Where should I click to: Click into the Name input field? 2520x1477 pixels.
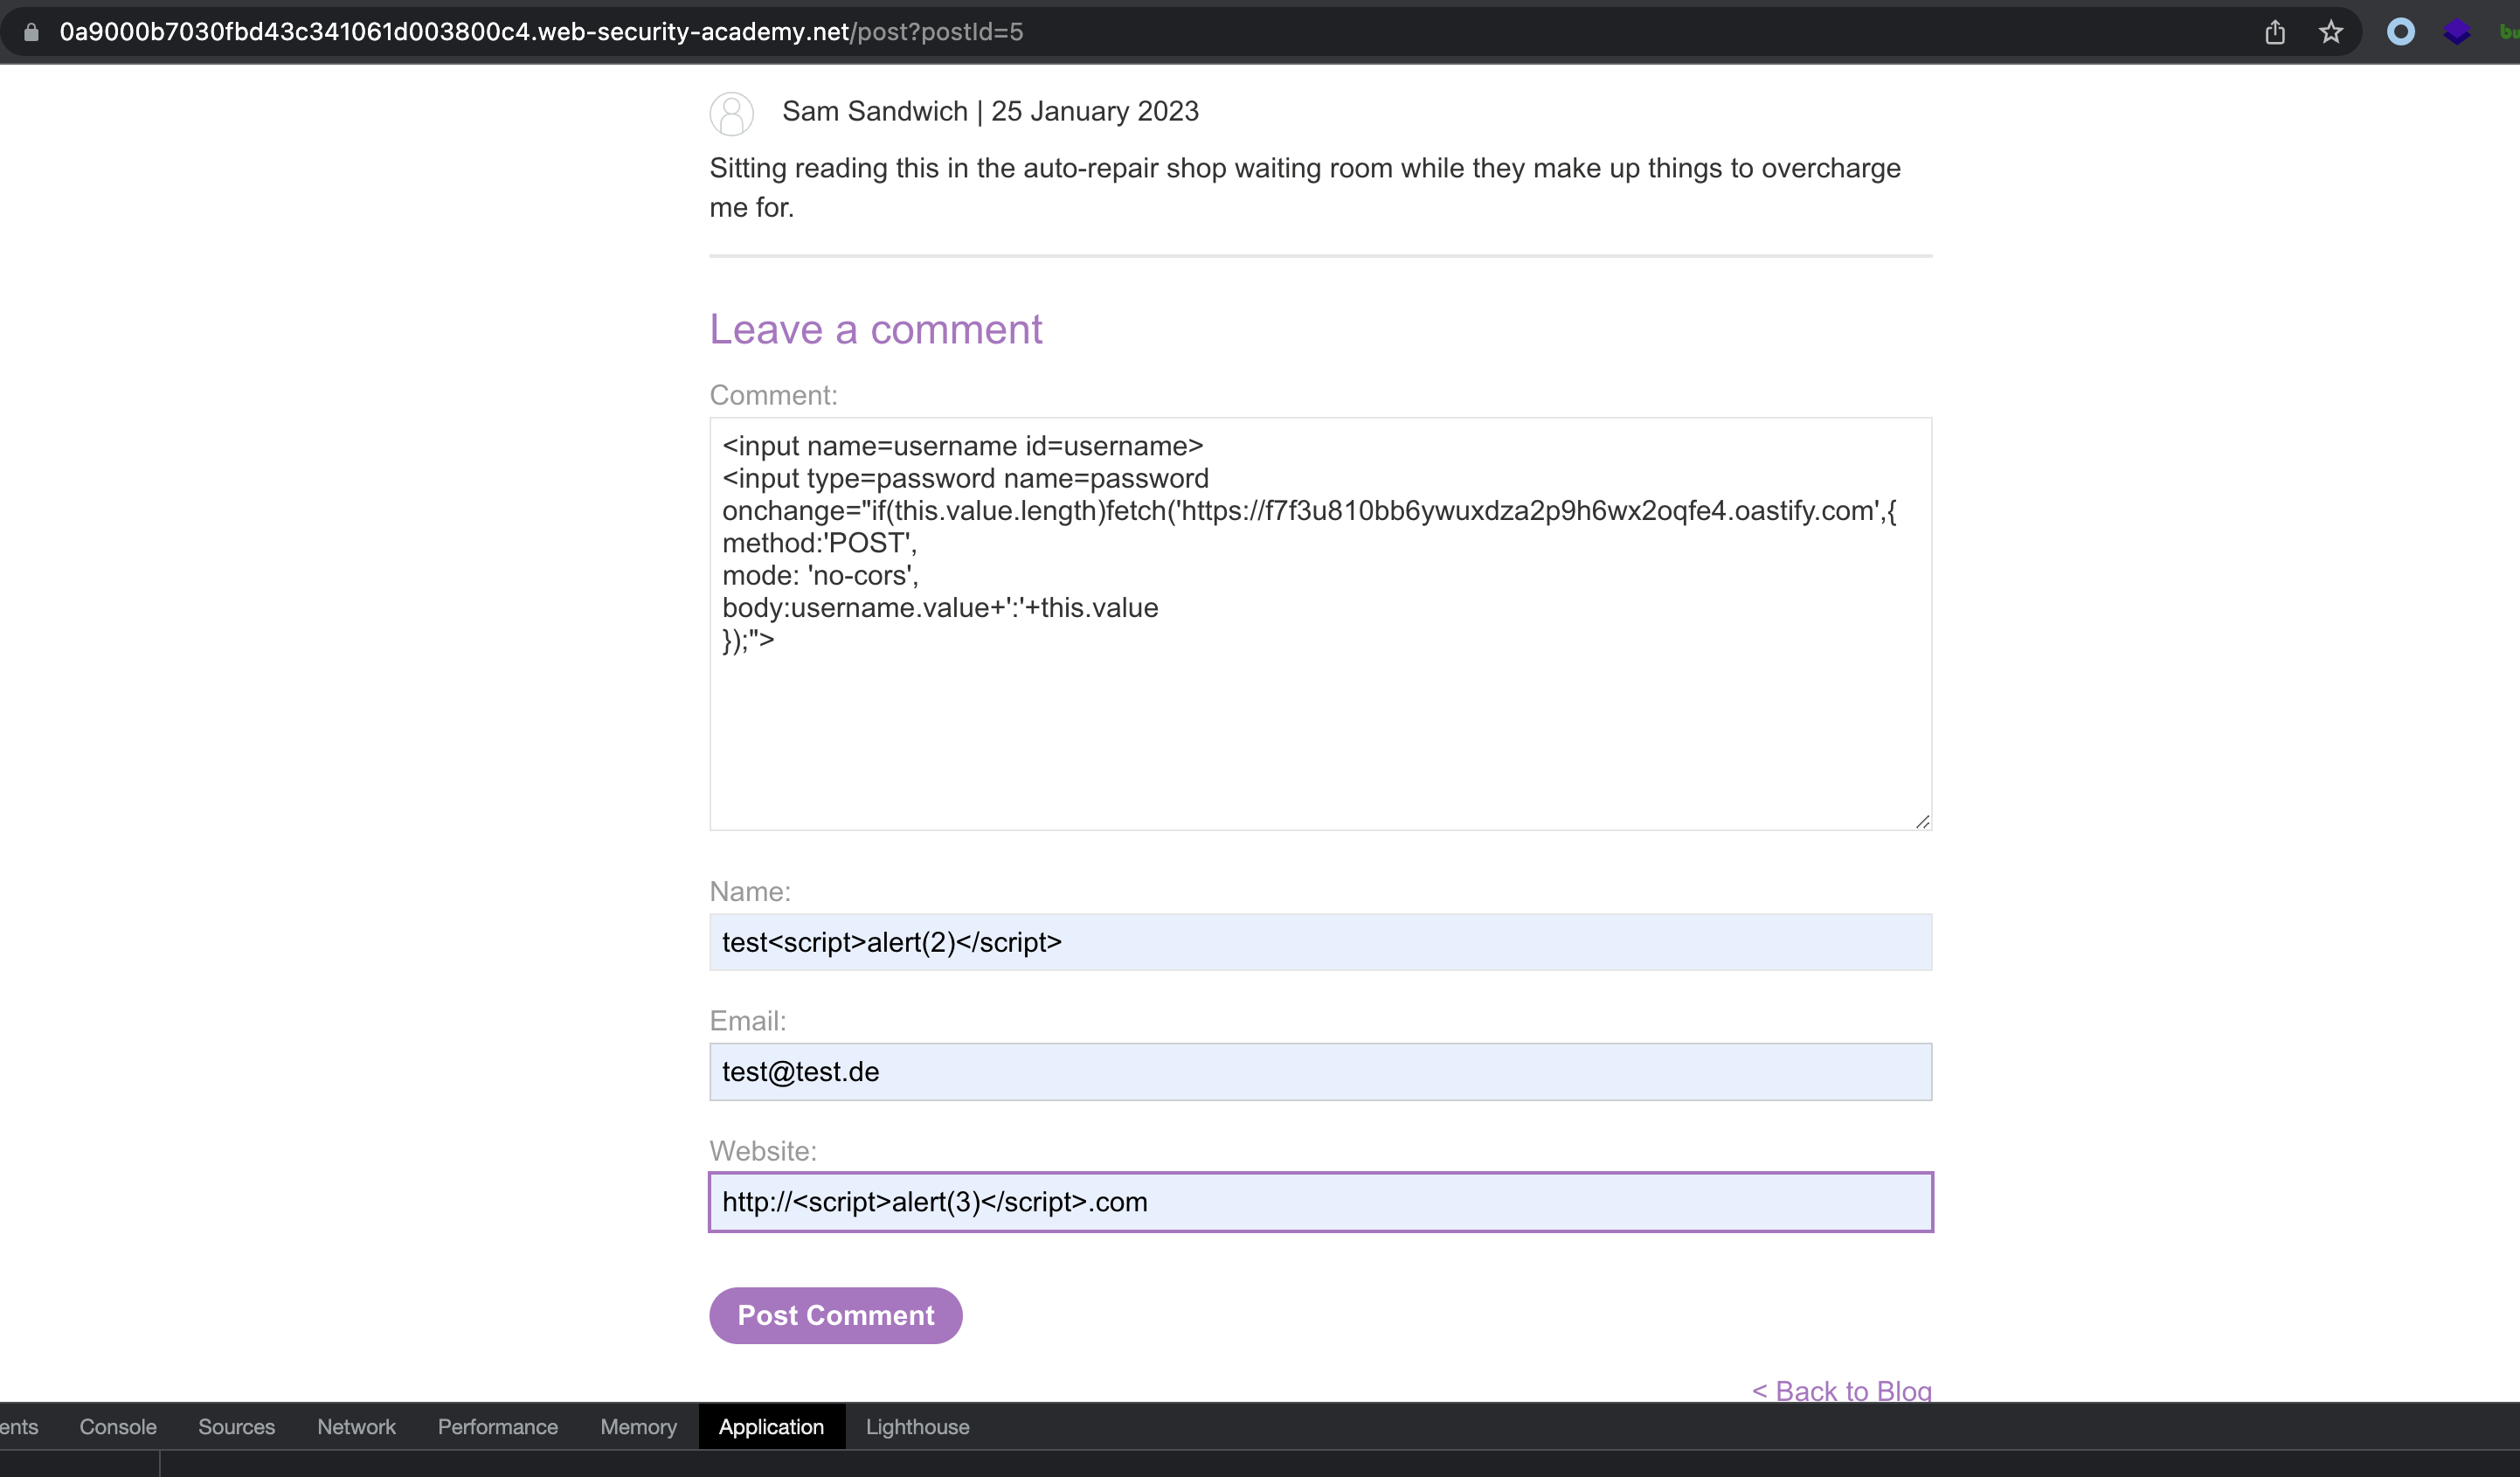tap(1320, 942)
